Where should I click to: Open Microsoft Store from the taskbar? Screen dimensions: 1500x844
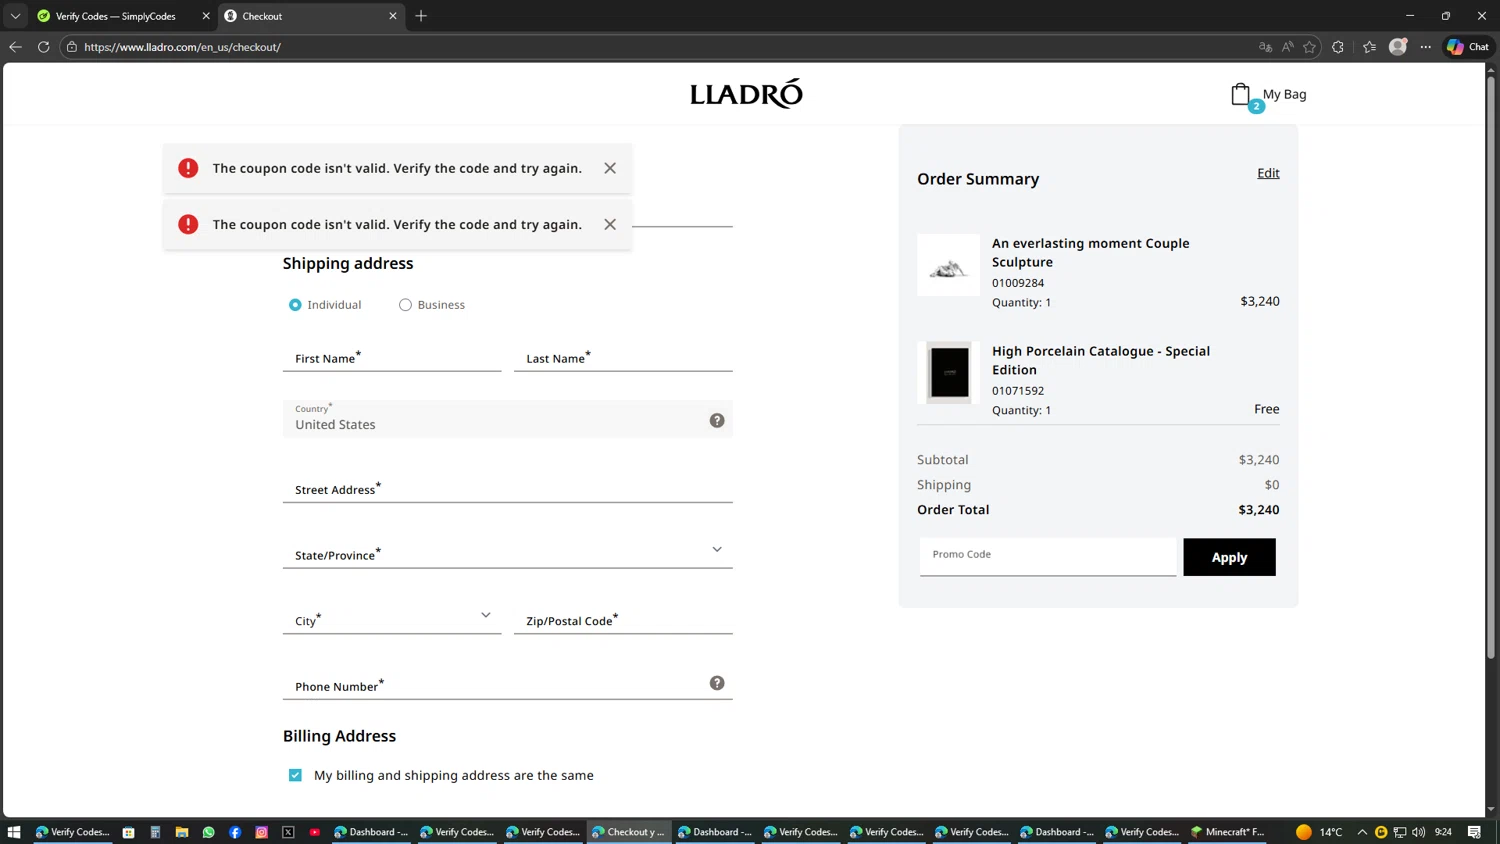128,832
